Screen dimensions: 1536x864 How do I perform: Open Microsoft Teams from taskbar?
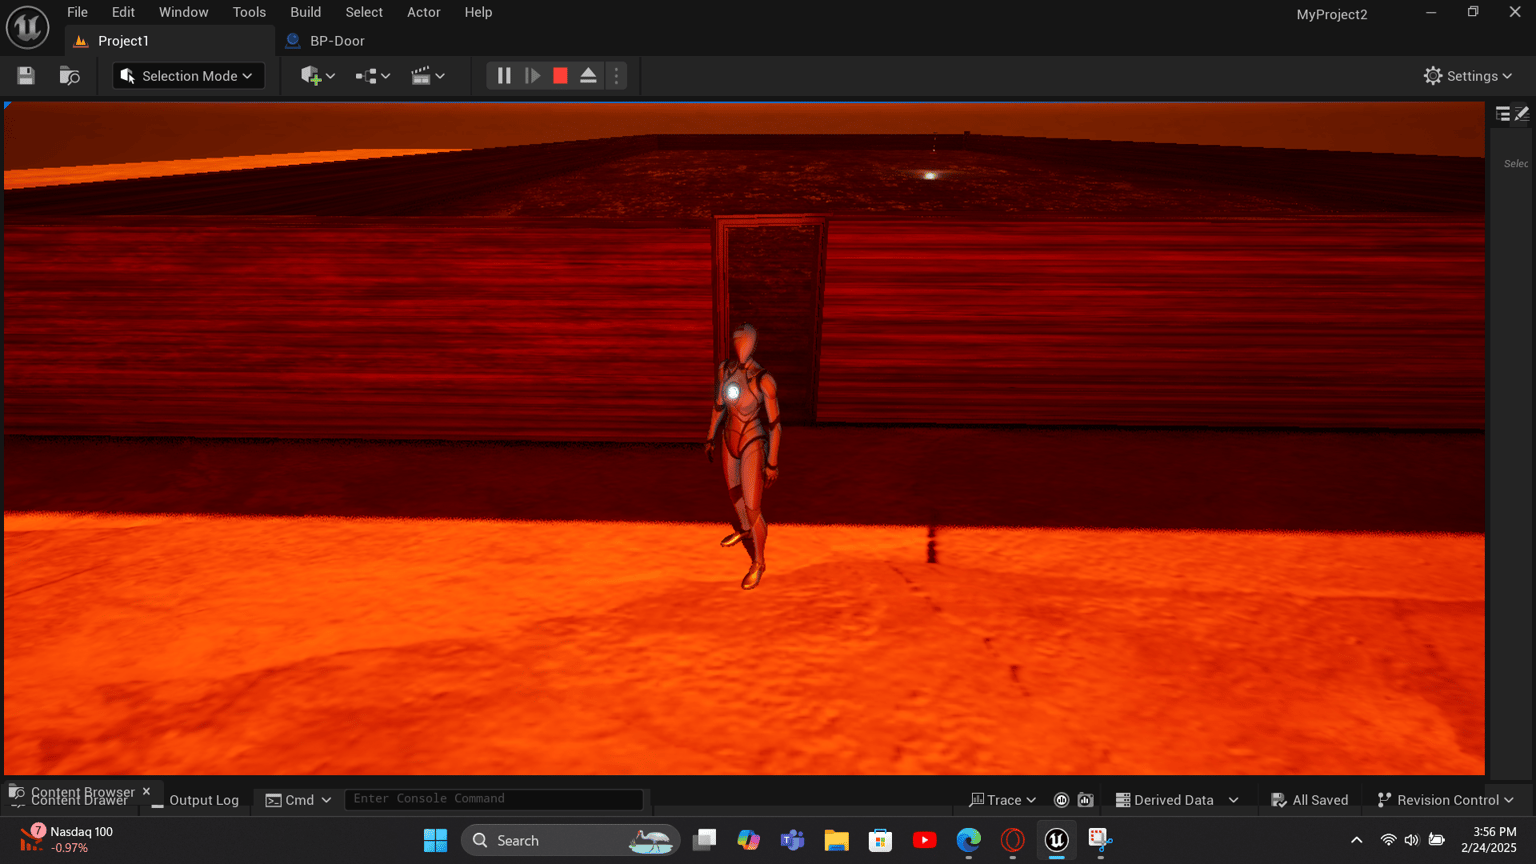pos(792,840)
